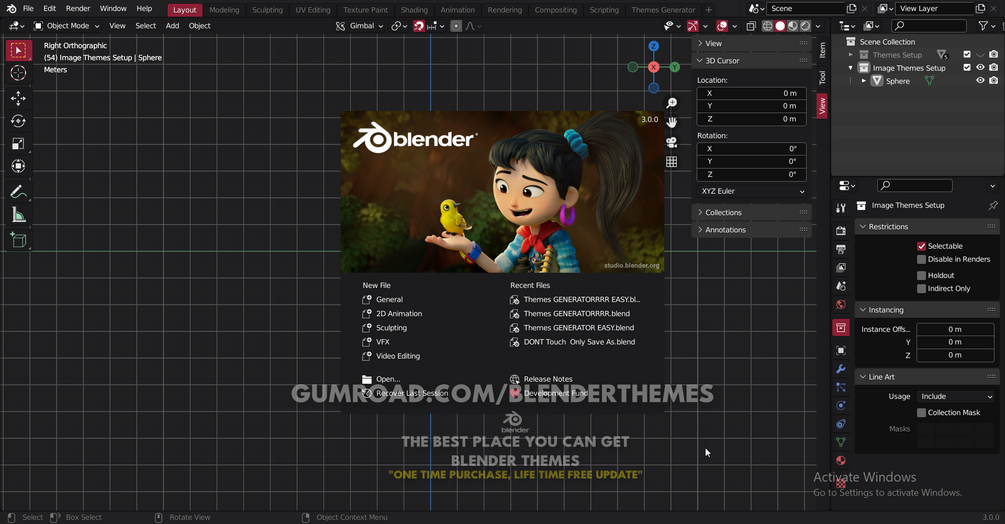
Task: Select the Rotate tool
Action: click(x=18, y=120)
